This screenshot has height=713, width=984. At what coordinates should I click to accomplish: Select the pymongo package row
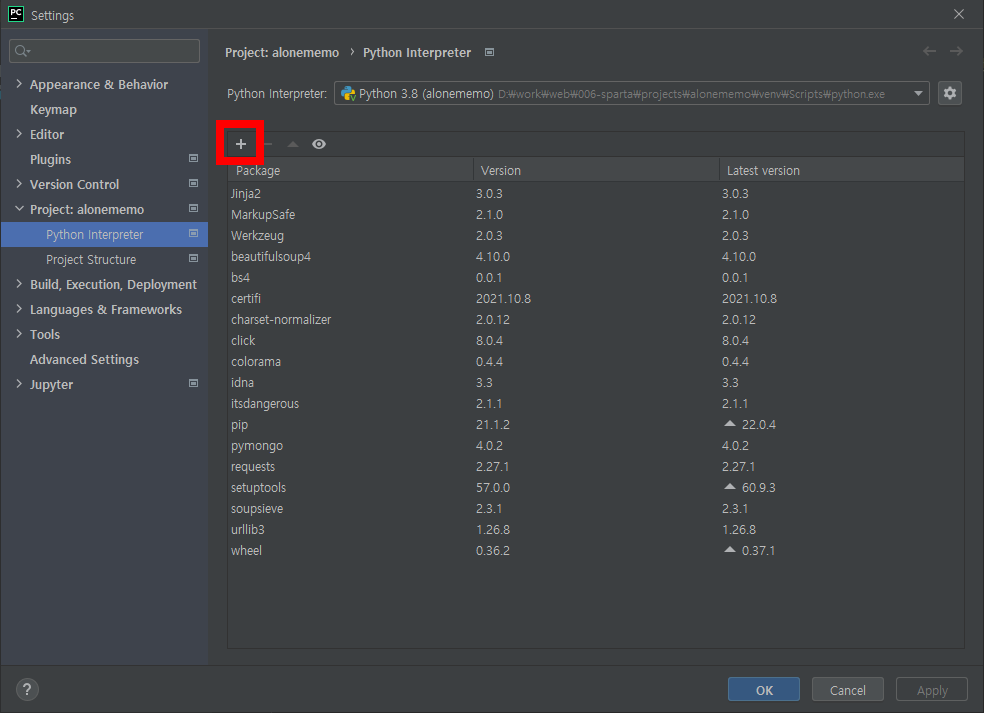[596, 446]
